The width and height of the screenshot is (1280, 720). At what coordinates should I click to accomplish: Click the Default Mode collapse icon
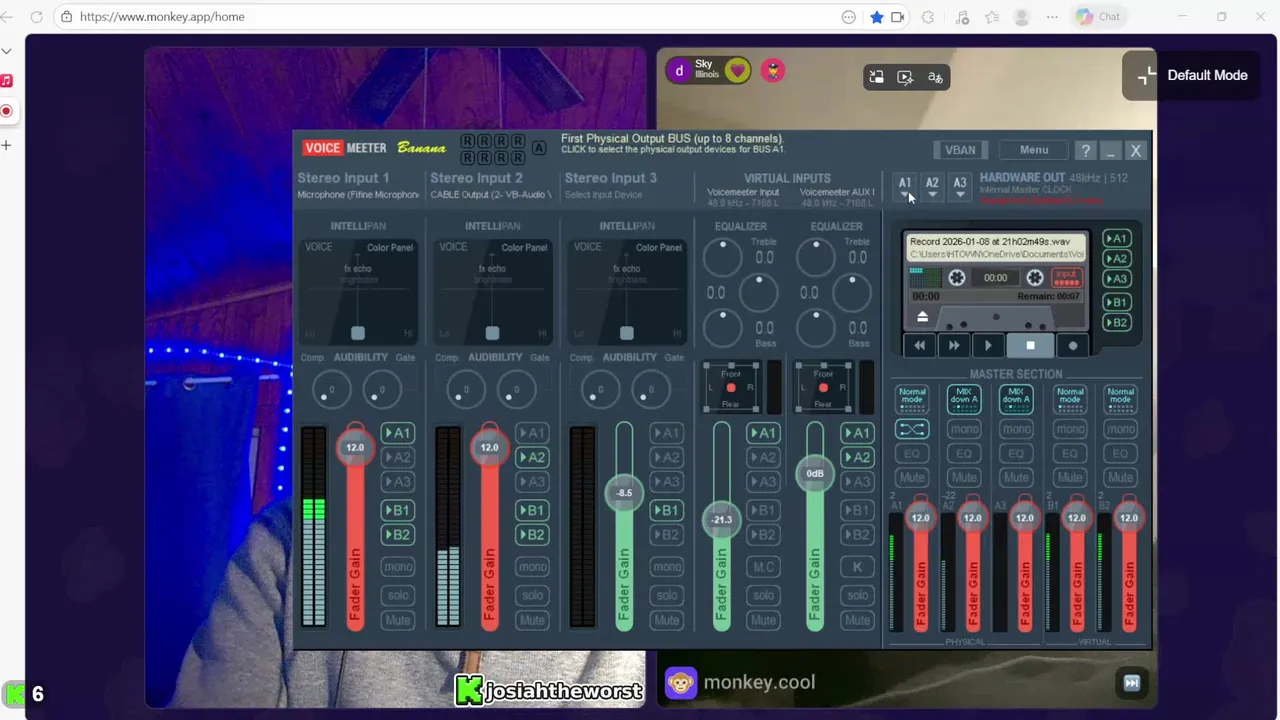click(x=1146, y=75)
